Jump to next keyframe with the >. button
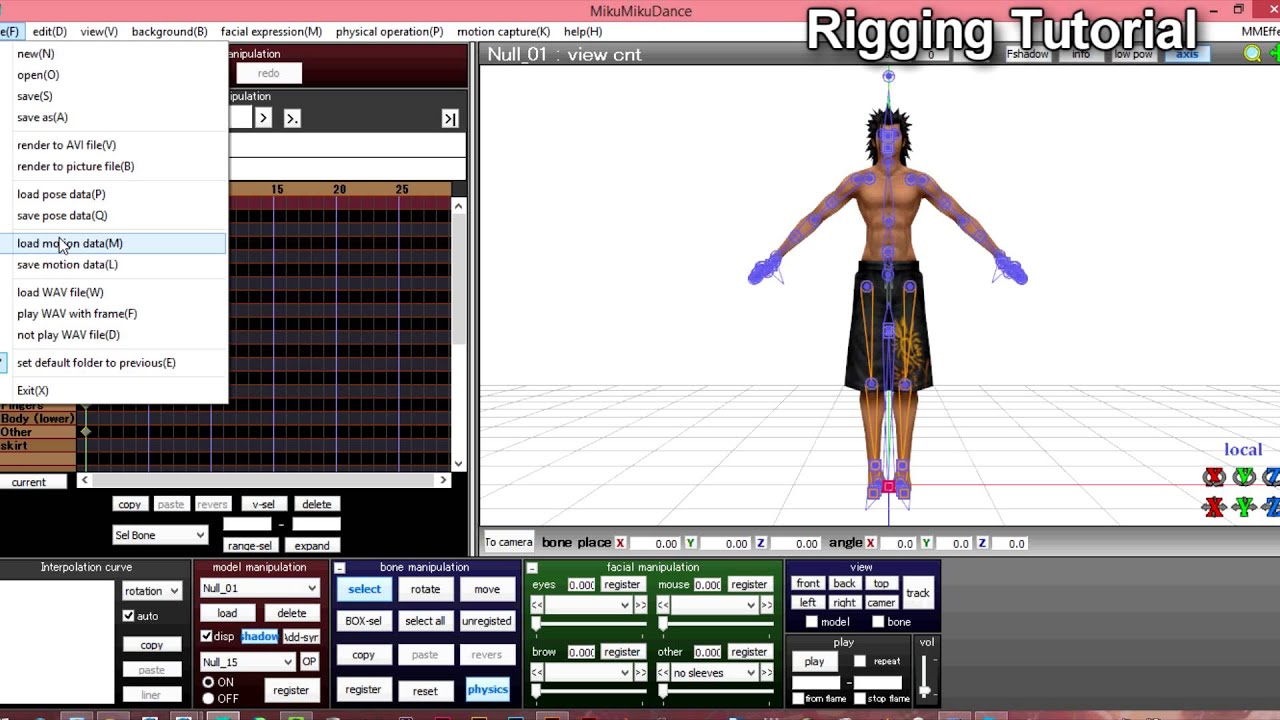Screen dimensions: 1280x720 [292, 118]
